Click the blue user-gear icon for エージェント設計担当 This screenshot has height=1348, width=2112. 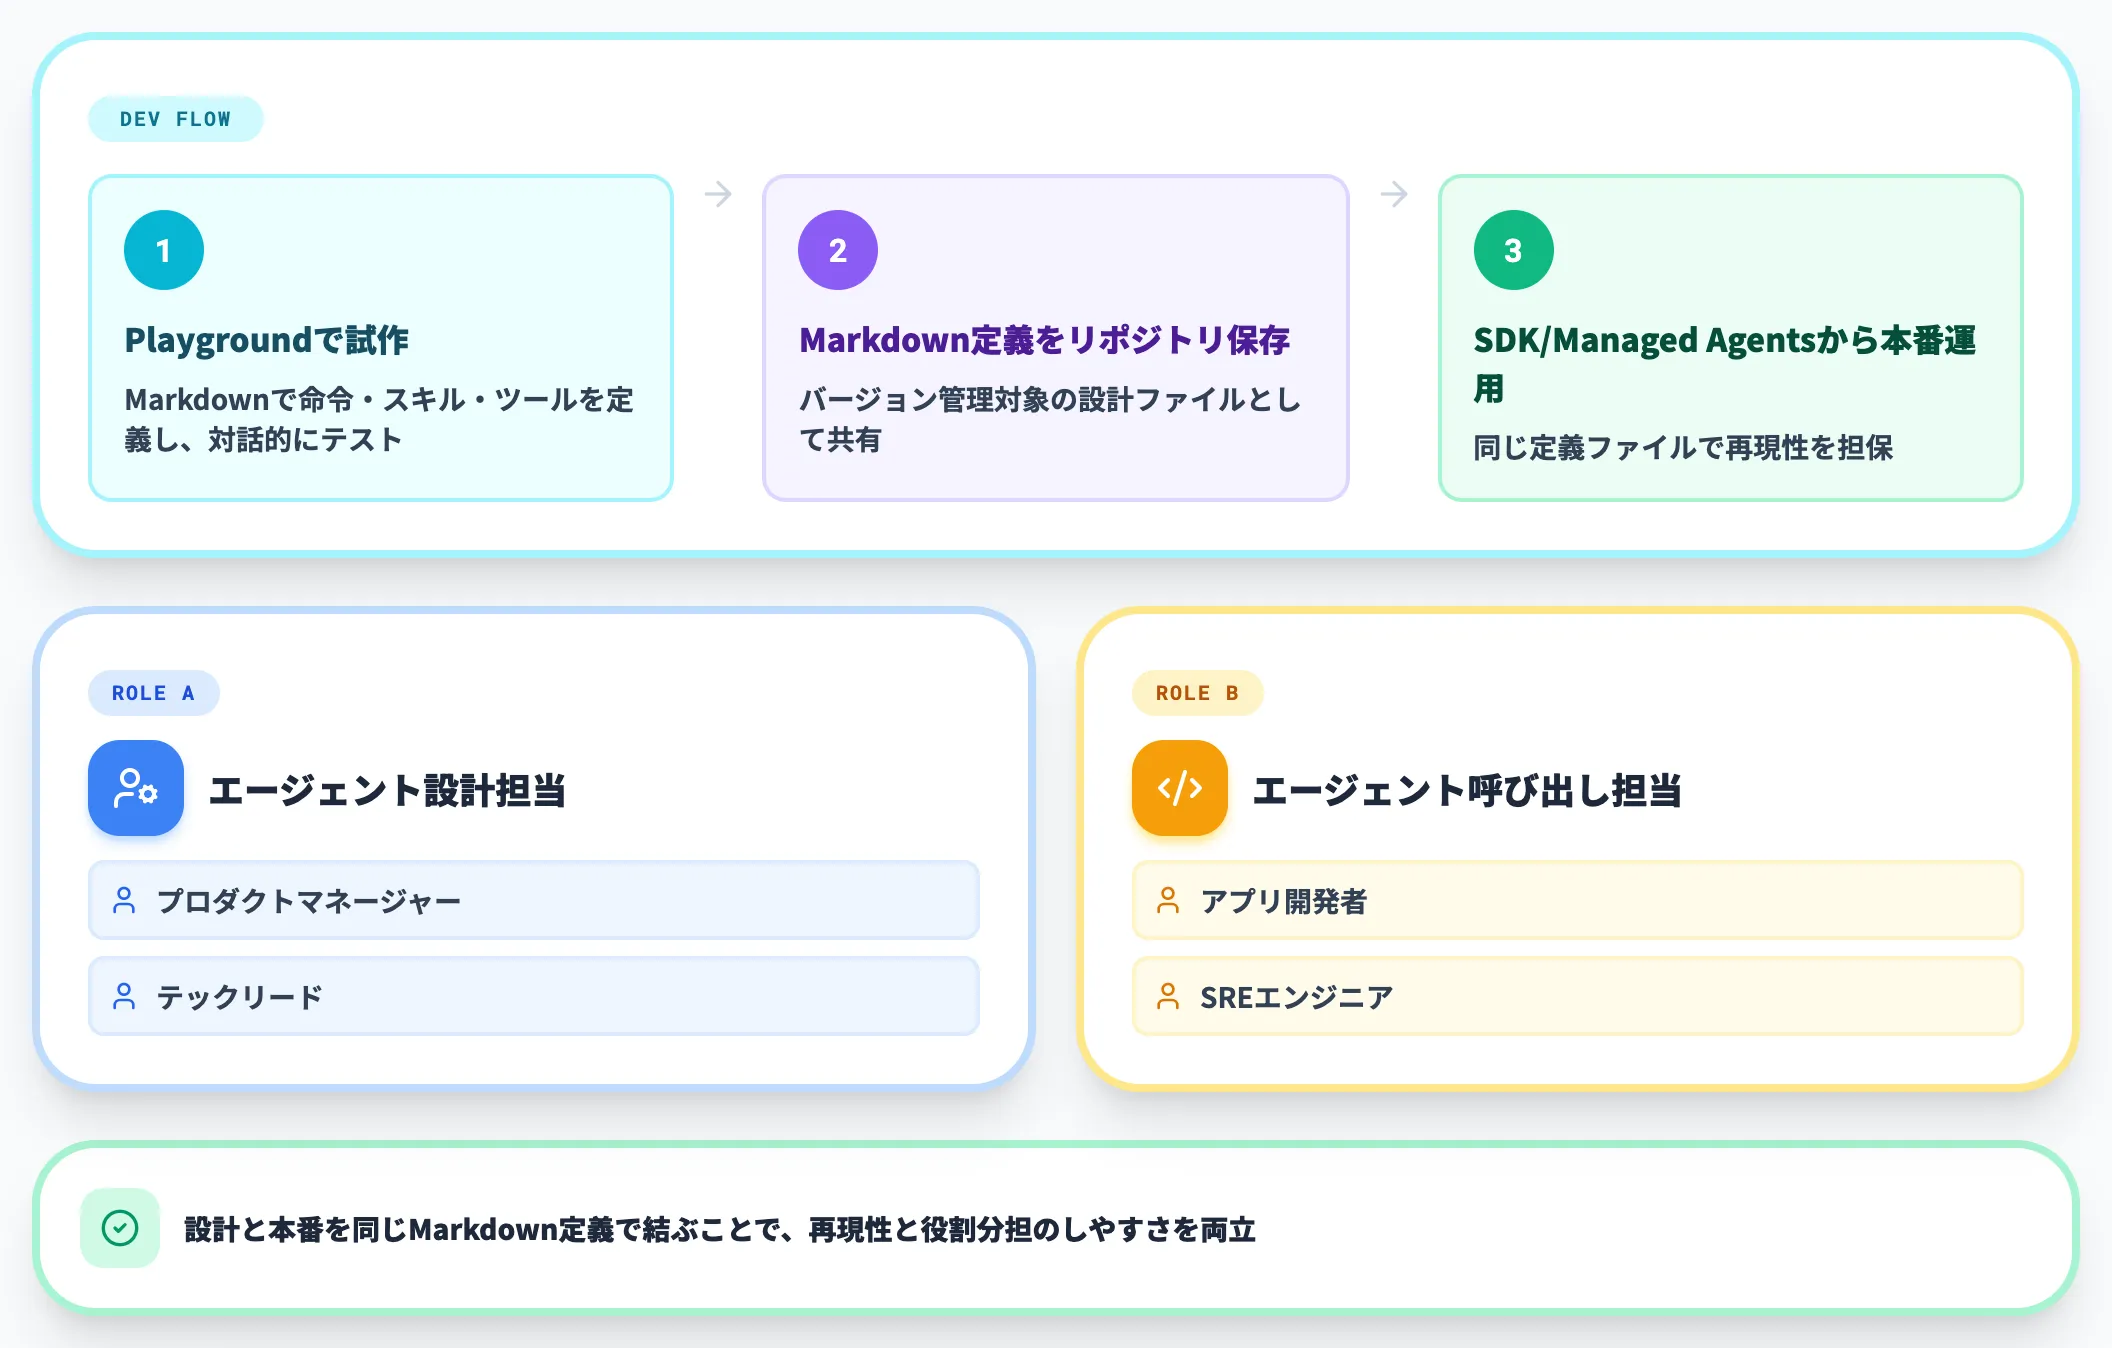click(136, 788)
